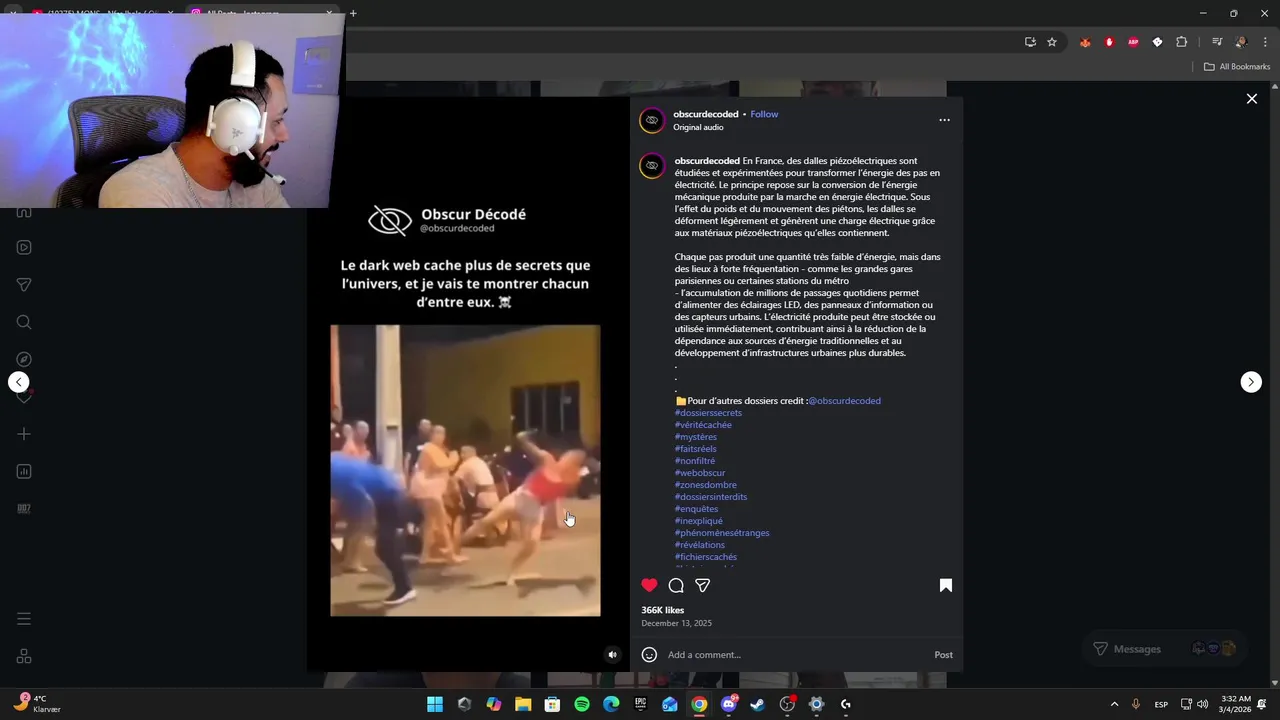Open MetaMask fox extension

coord(1085,42)
